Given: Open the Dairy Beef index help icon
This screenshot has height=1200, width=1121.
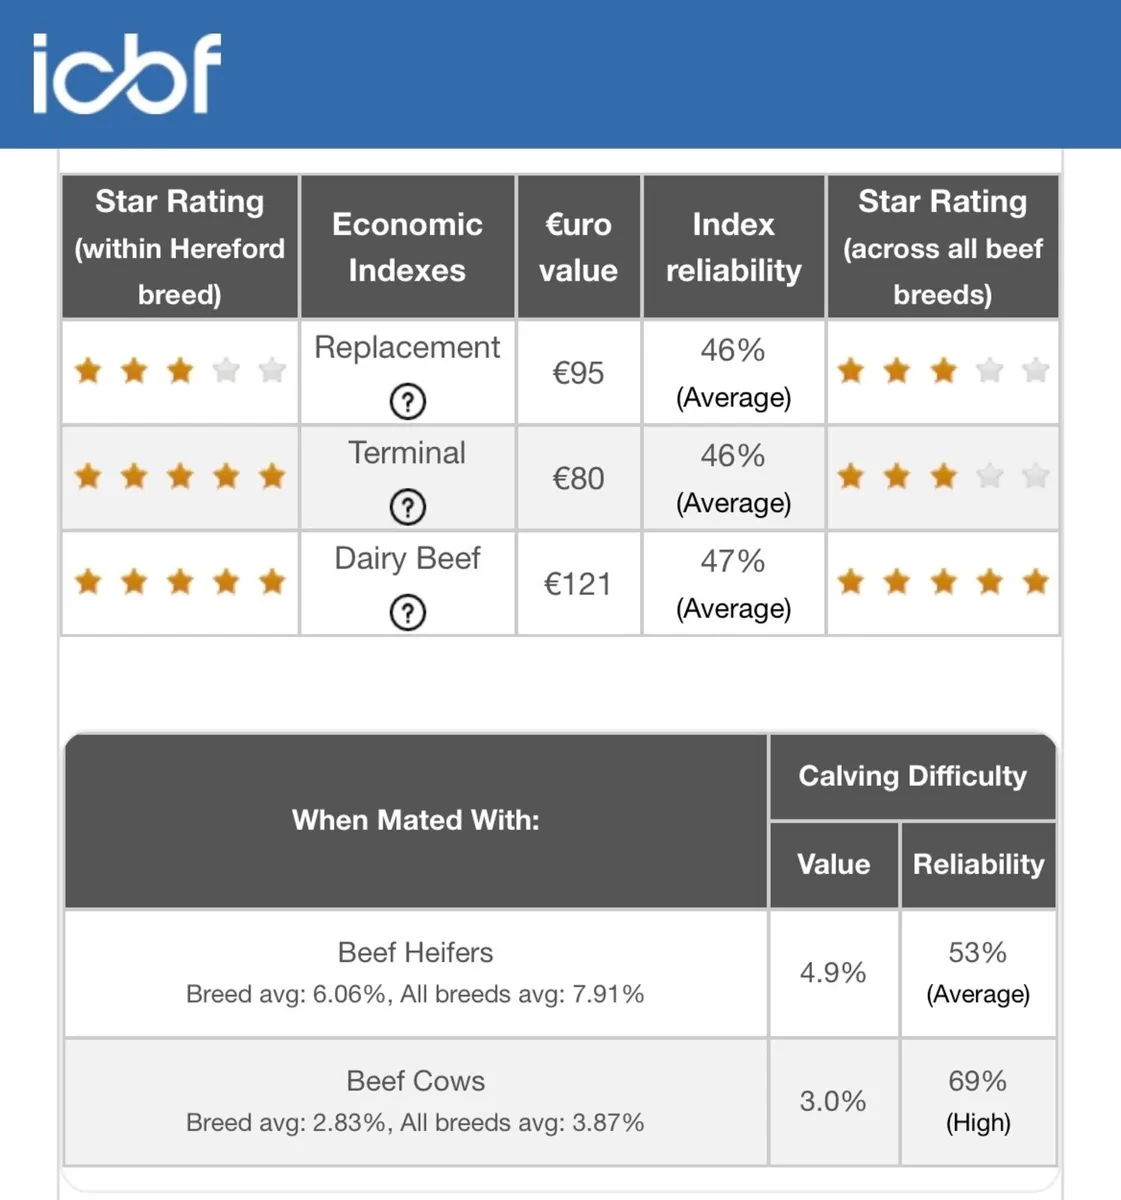Looking at the screenshot, I should pos(407,612).
